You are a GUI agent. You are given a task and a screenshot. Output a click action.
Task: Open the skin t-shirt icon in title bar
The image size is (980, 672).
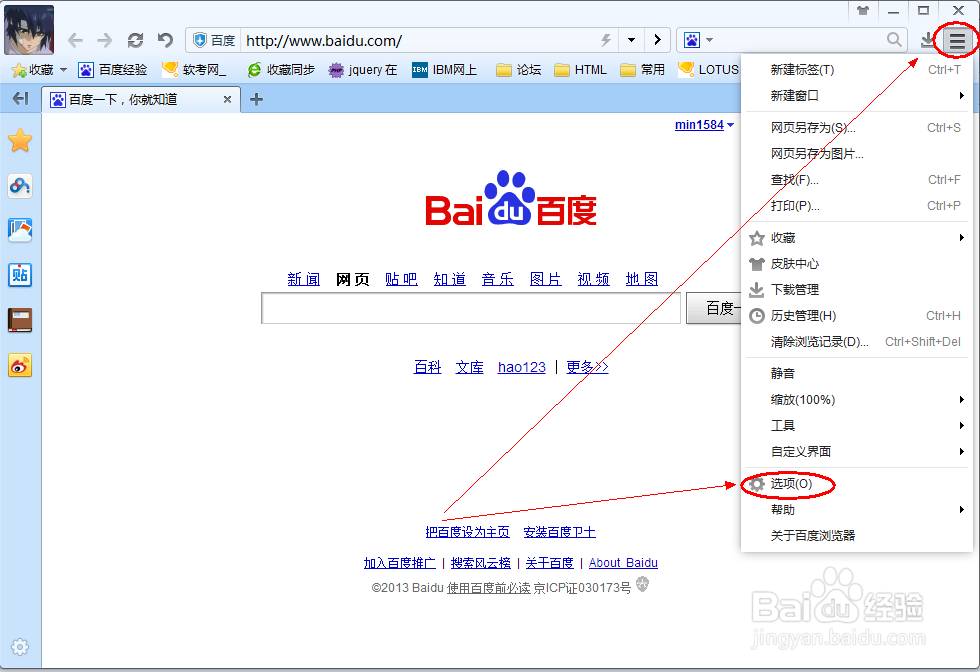pos(862,11)
